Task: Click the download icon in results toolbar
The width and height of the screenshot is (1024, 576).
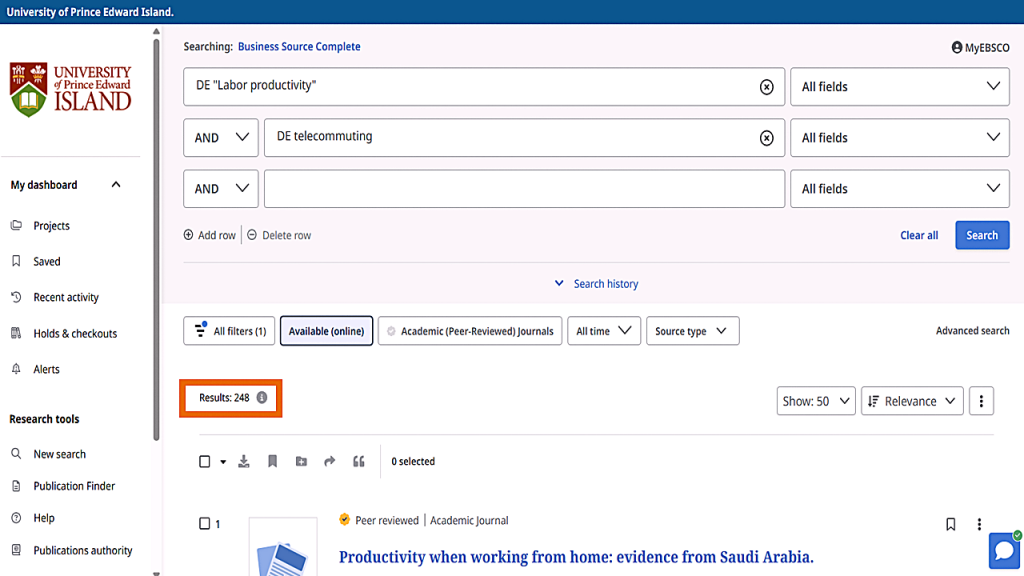Action: click(244, 461)
